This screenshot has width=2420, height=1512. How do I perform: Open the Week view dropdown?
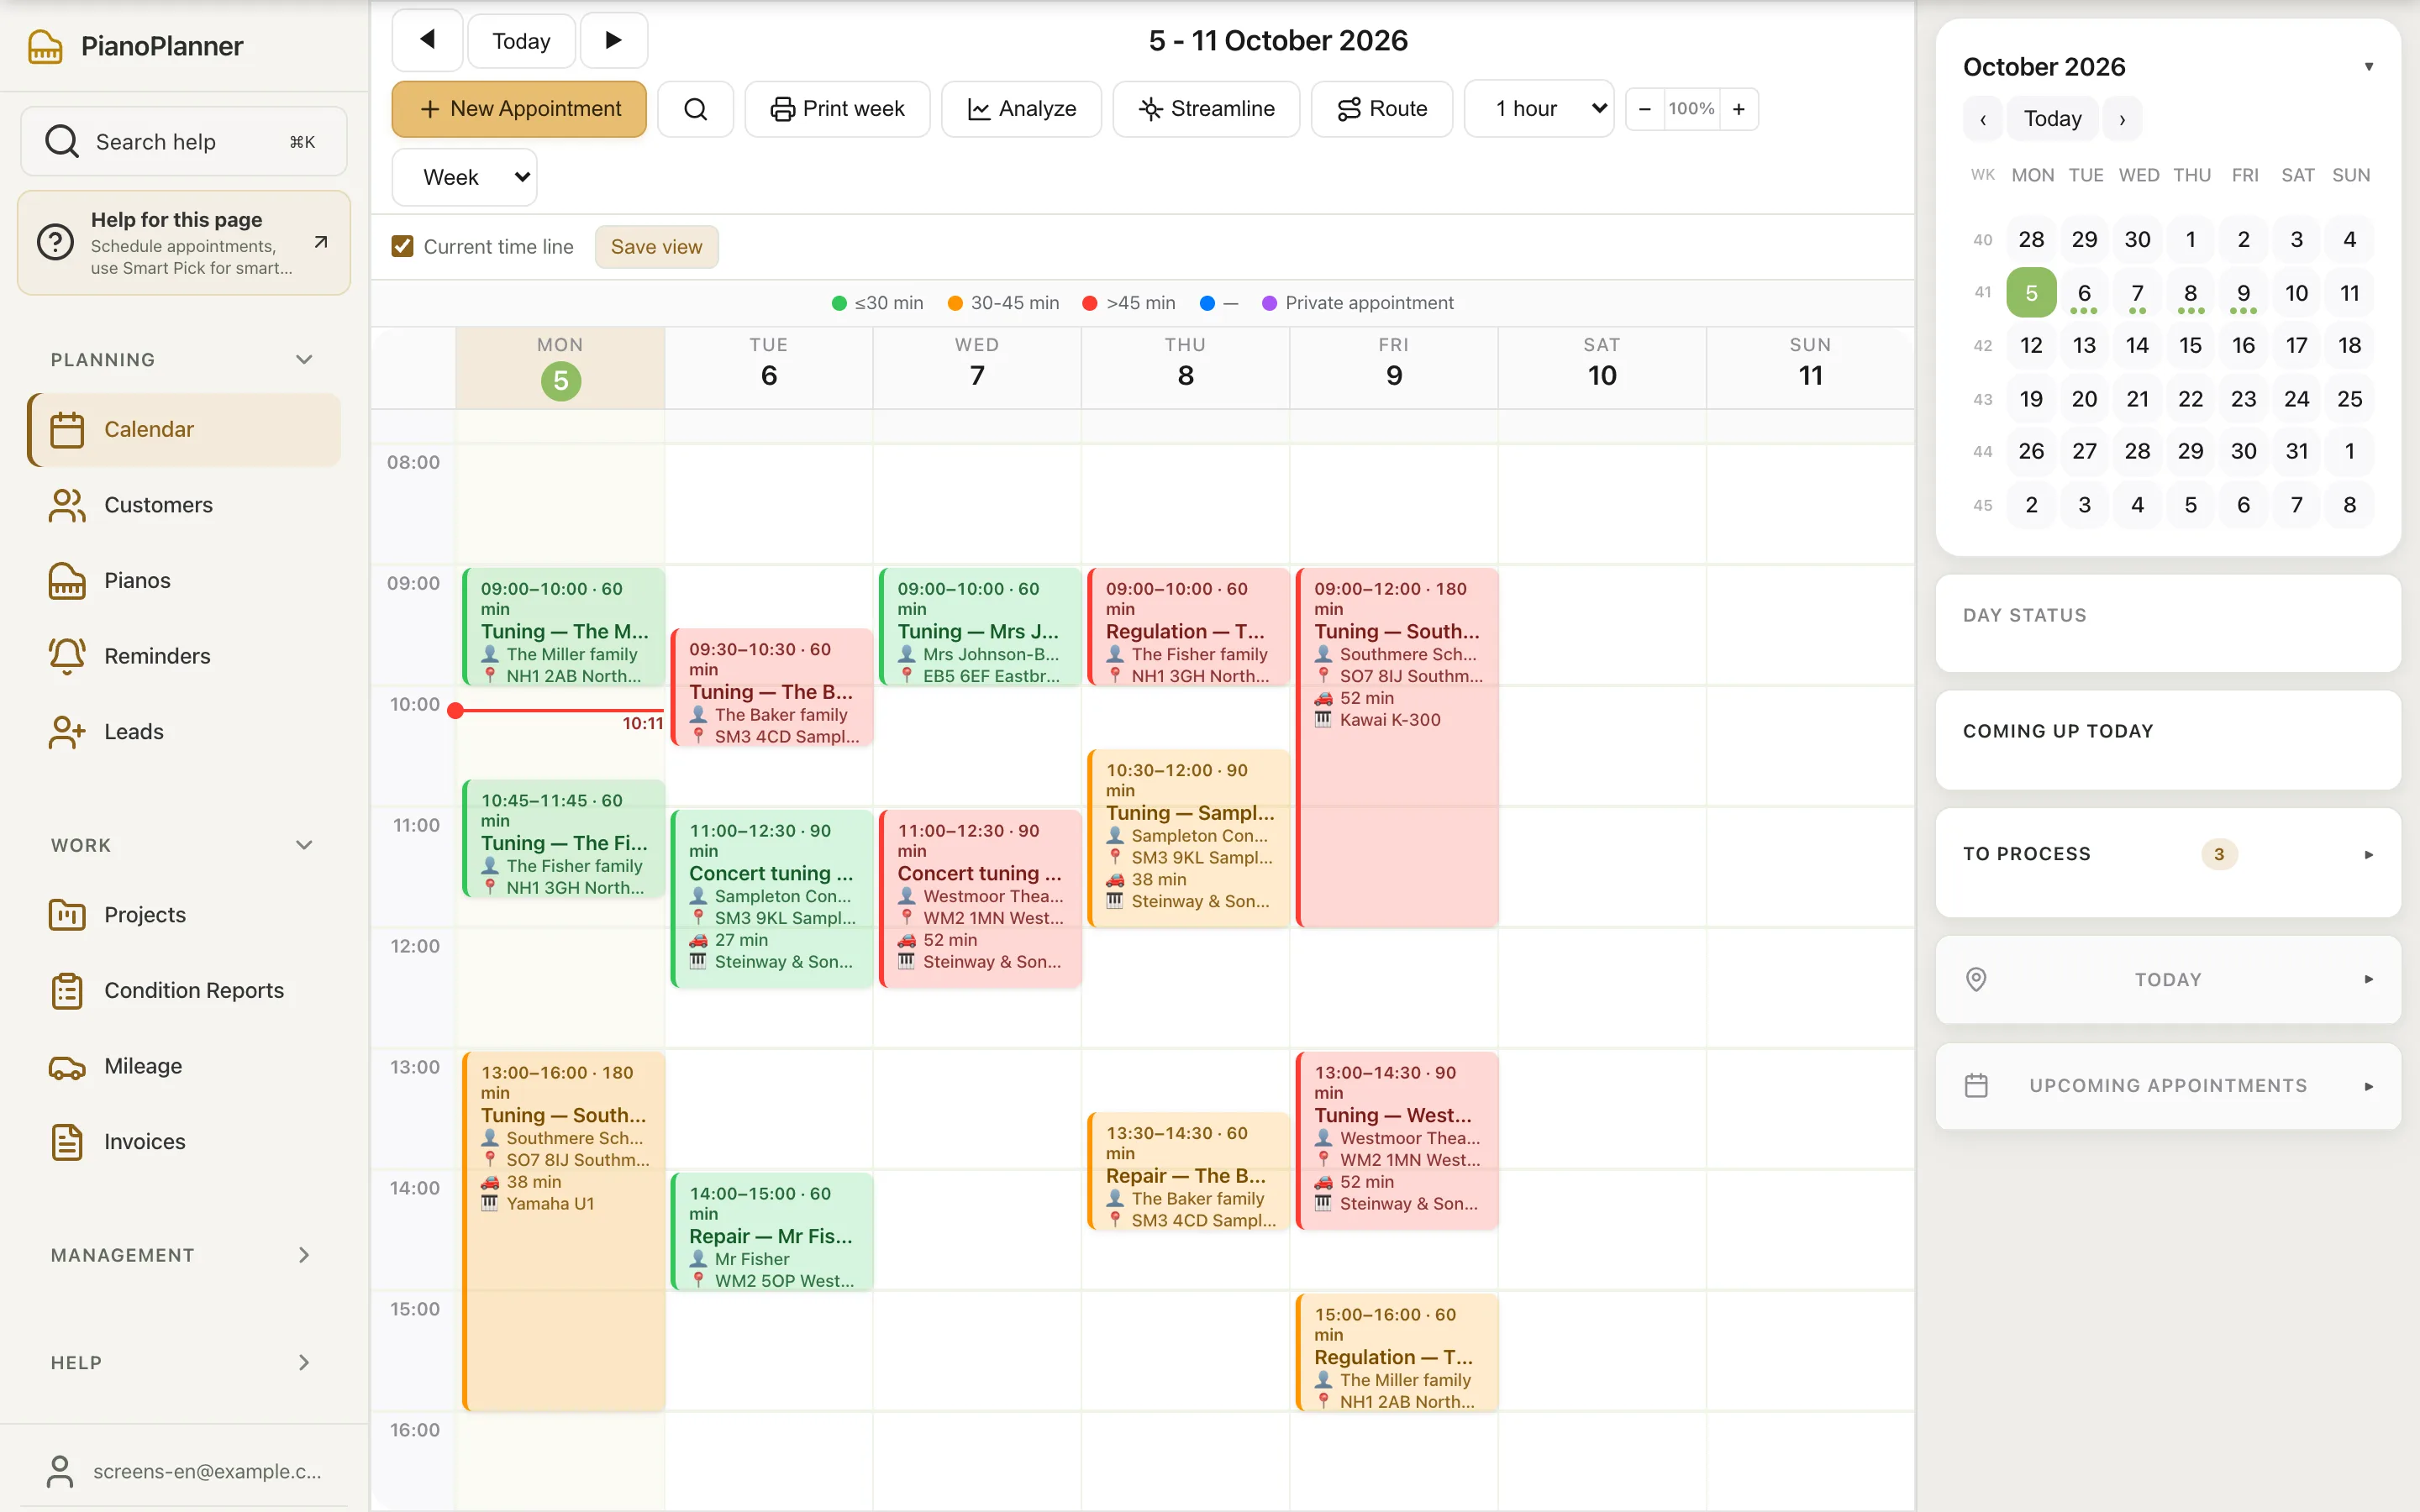tap(464, 177)
